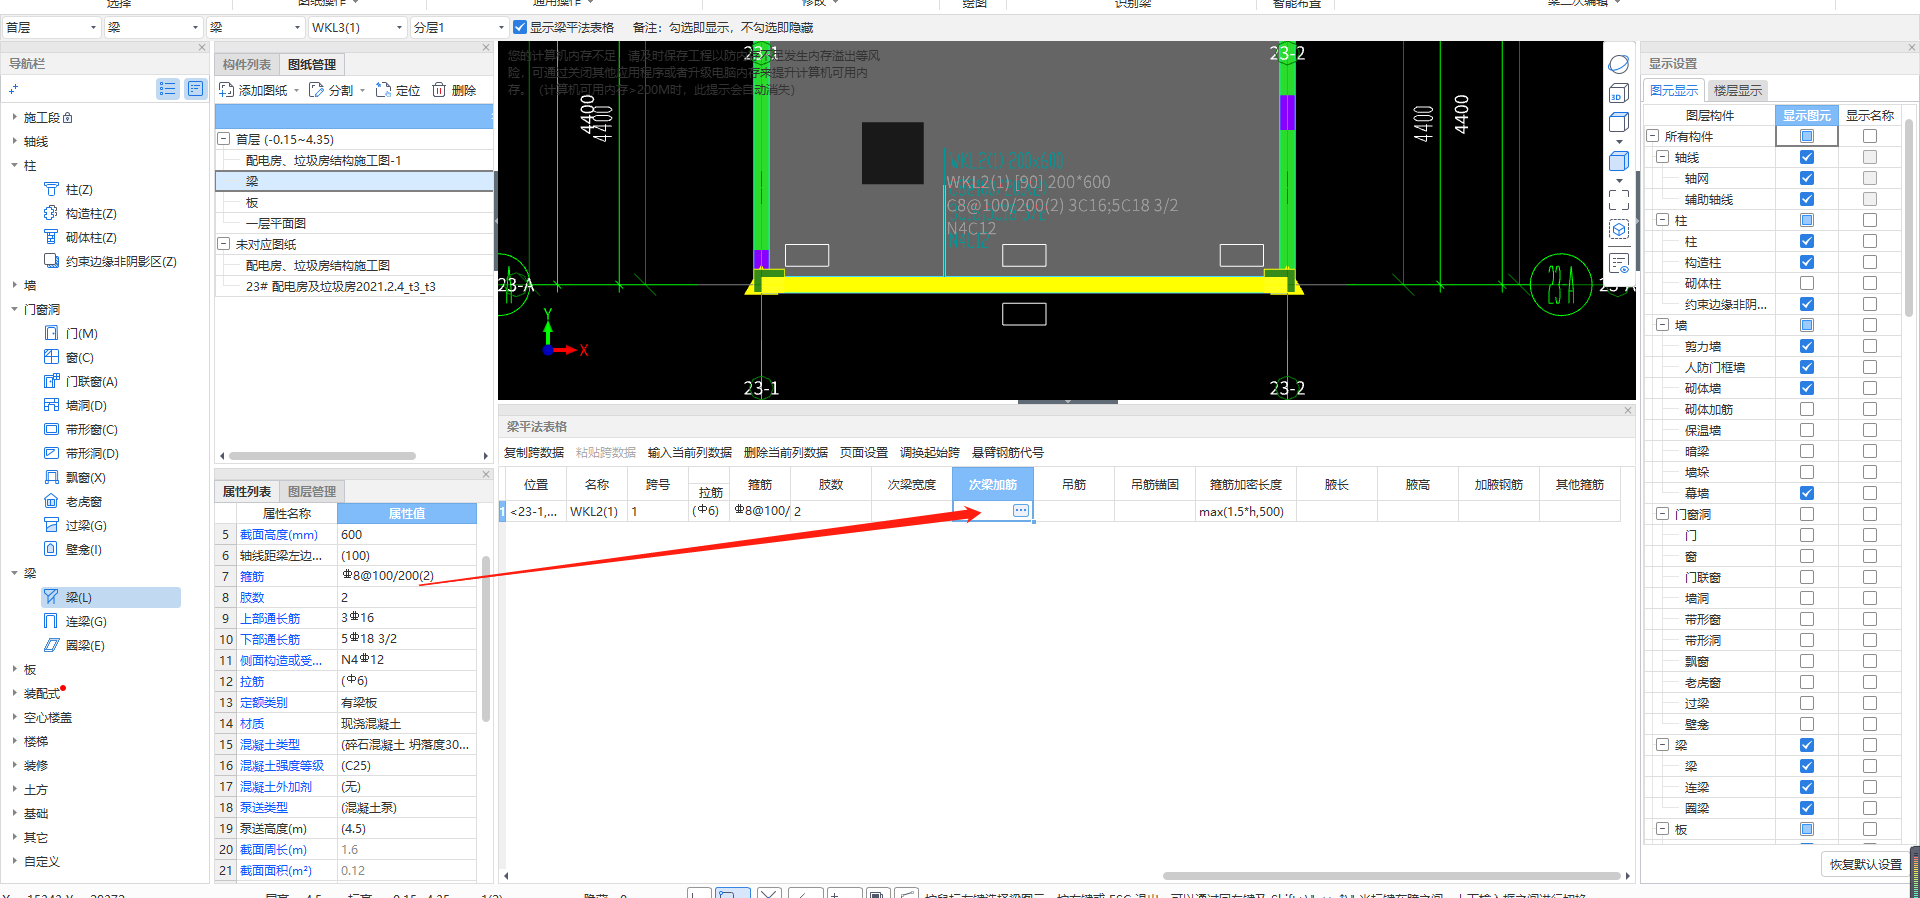The width and height of the screenshot is (1920, 898).
Task: Click 调换起始跨 button
Action: [x=930, y=452]
